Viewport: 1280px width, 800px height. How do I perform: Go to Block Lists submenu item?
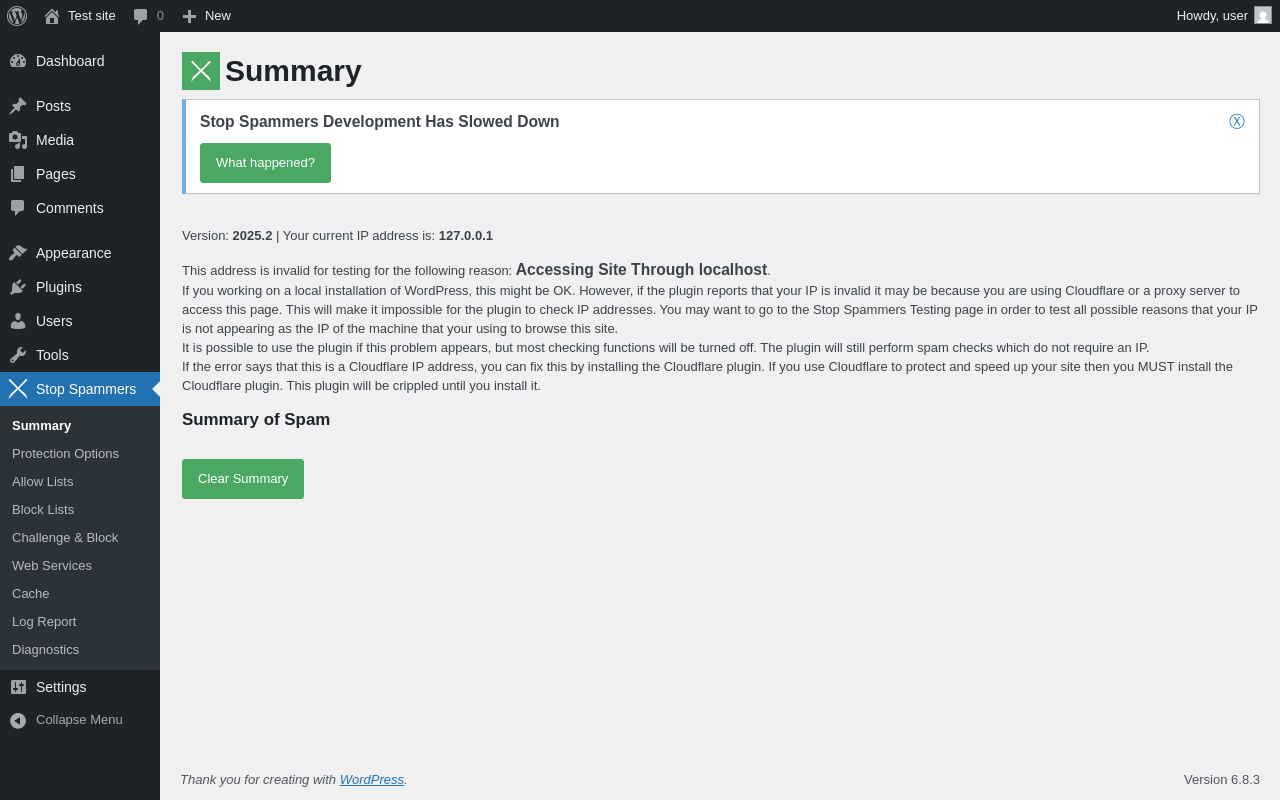coord(43,510)
